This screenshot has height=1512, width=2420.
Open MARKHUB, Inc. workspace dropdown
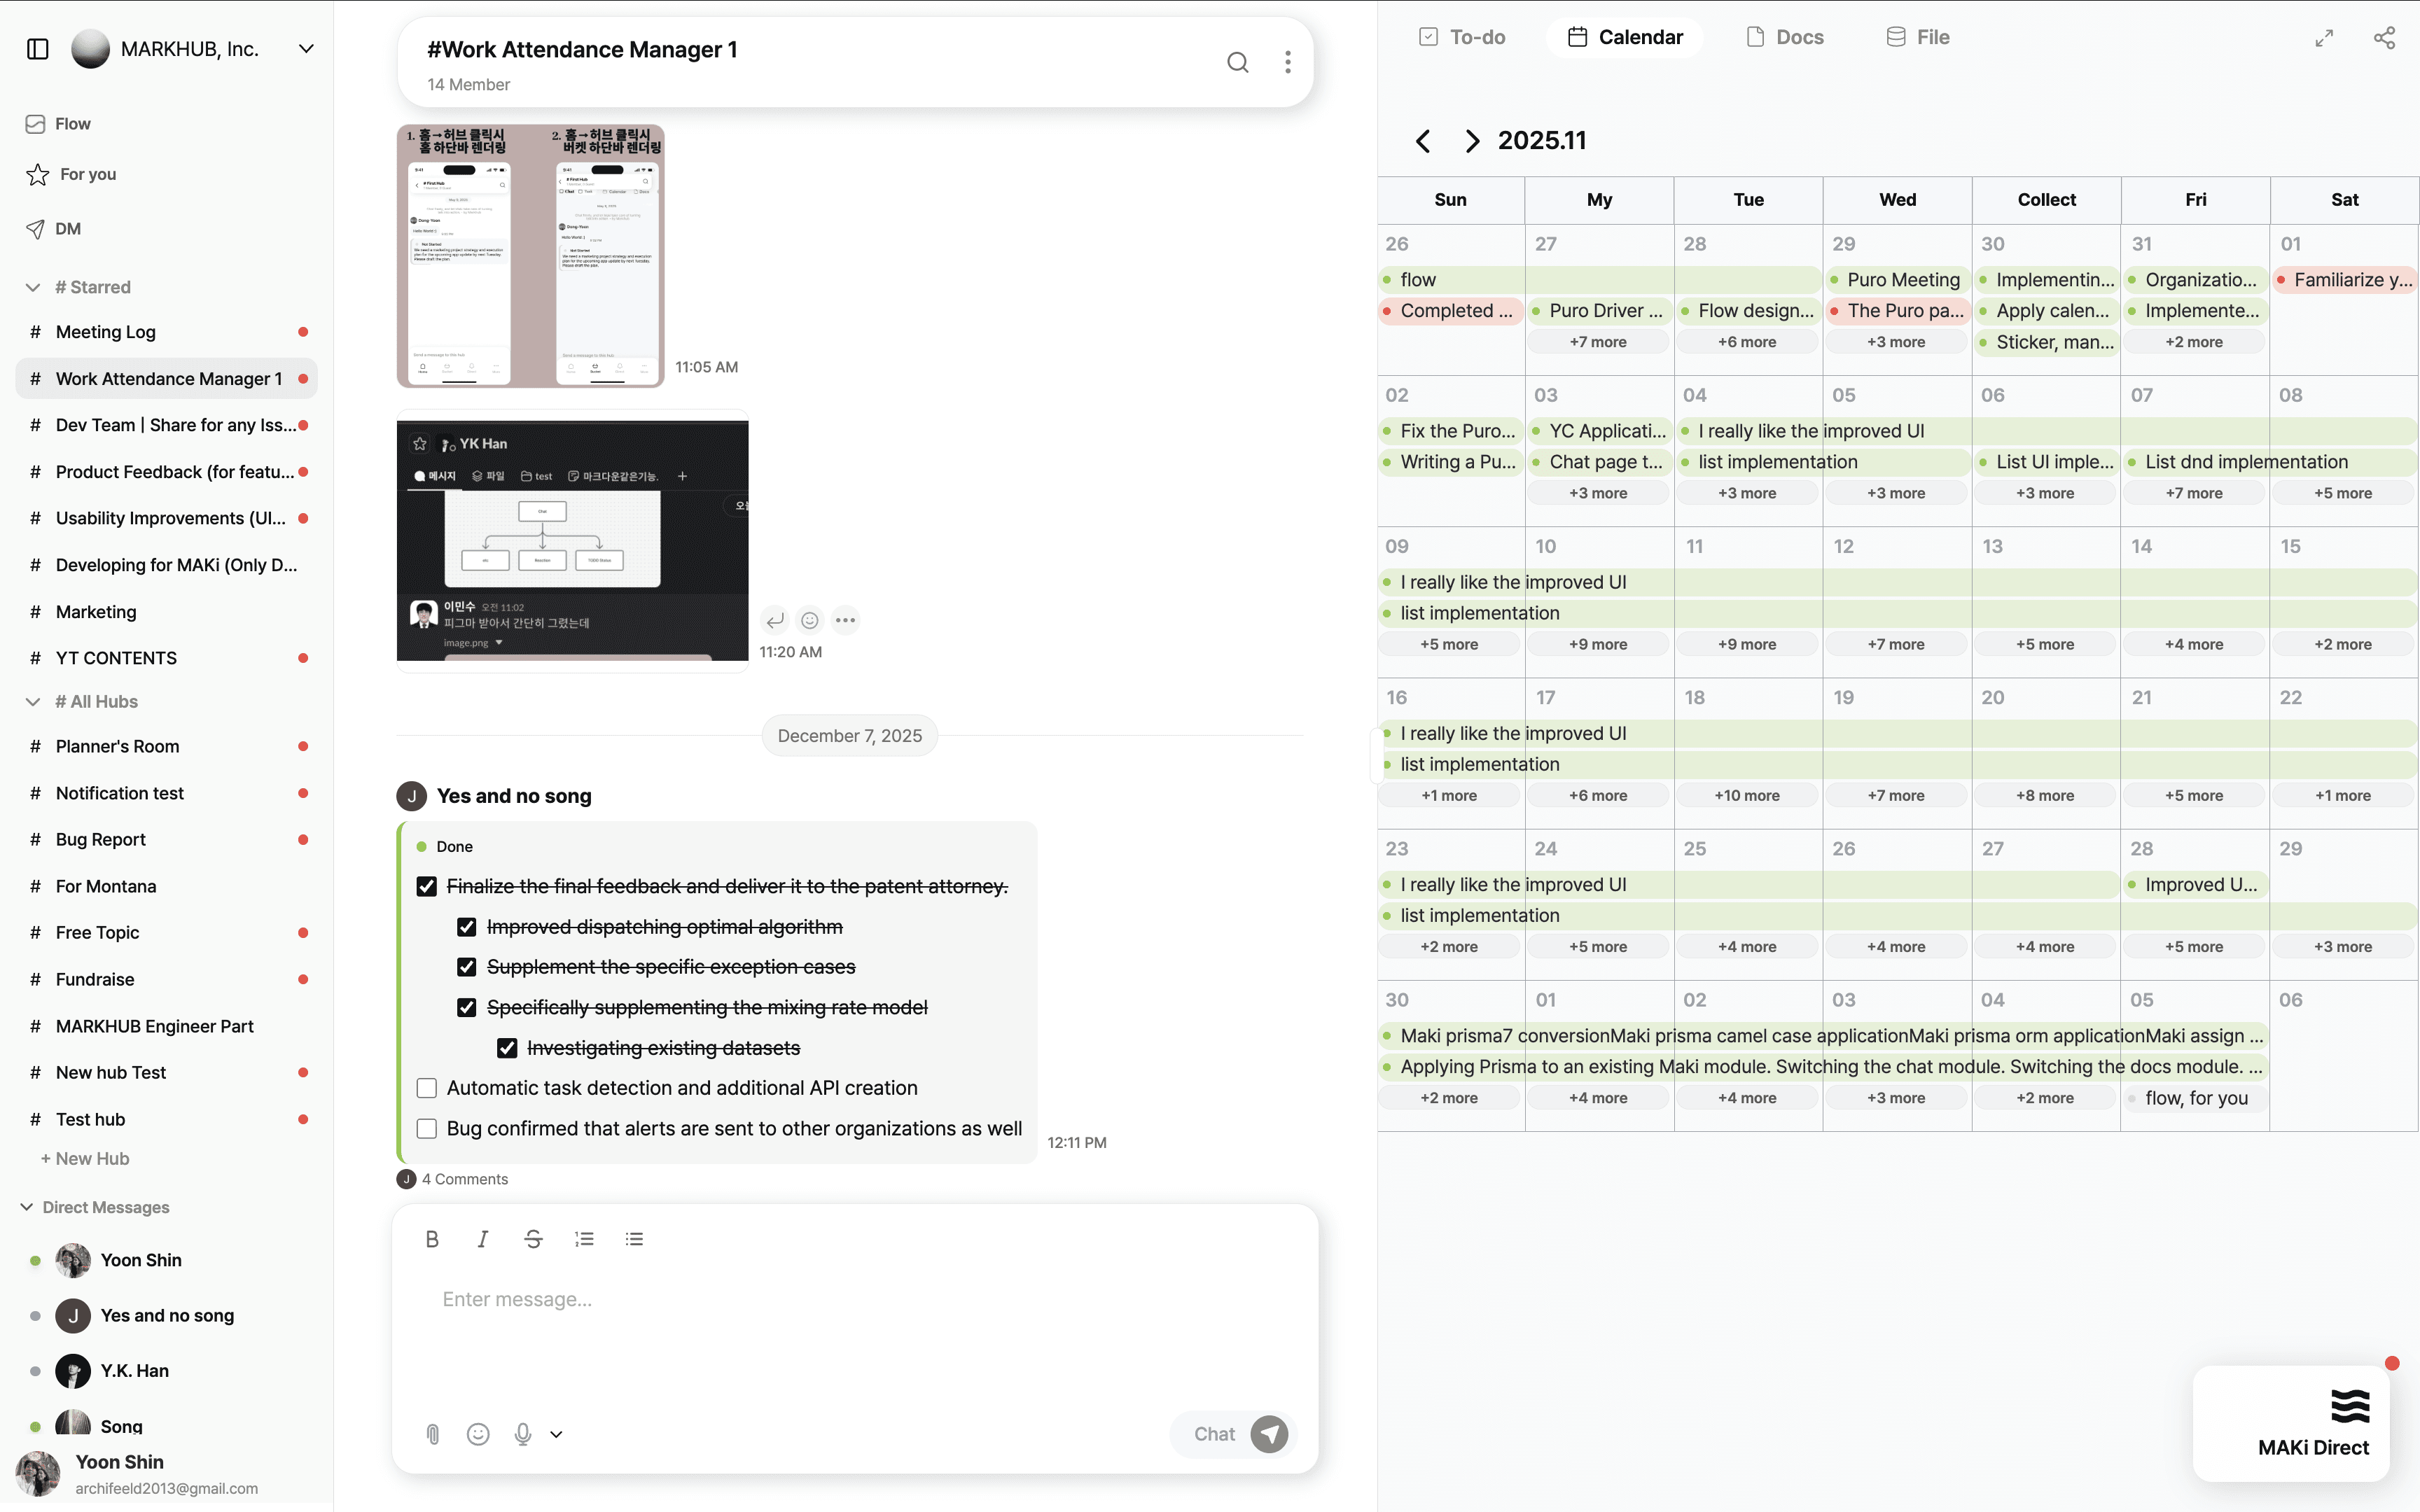pyautogui.click(x=306, y=49)
